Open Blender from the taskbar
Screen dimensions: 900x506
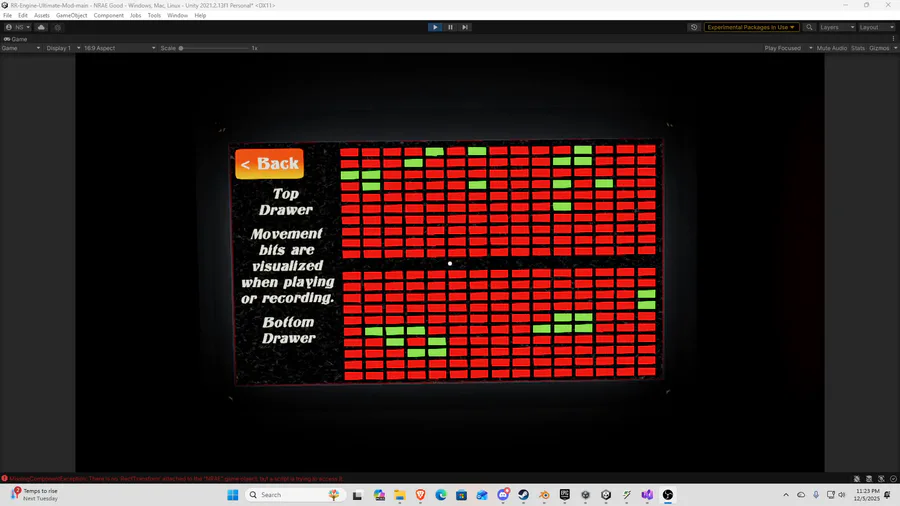coord(544,495)
